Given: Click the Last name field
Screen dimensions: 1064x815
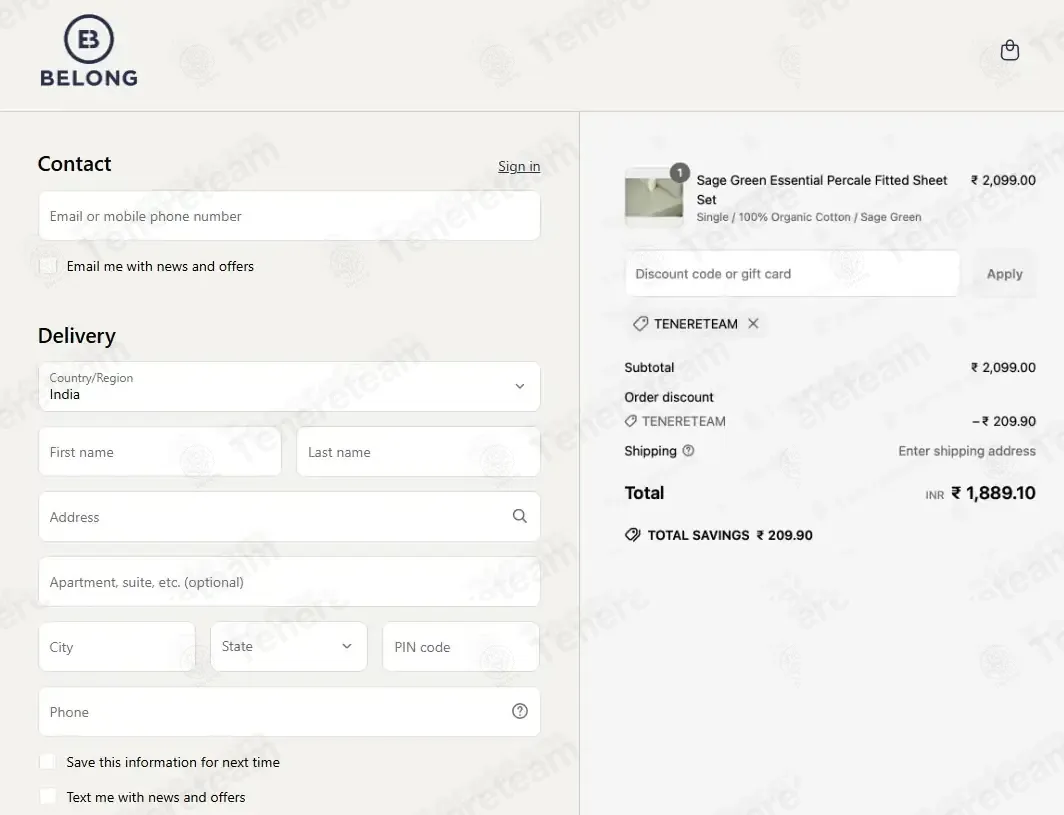Looking at the screenshot, I should 419,452.
